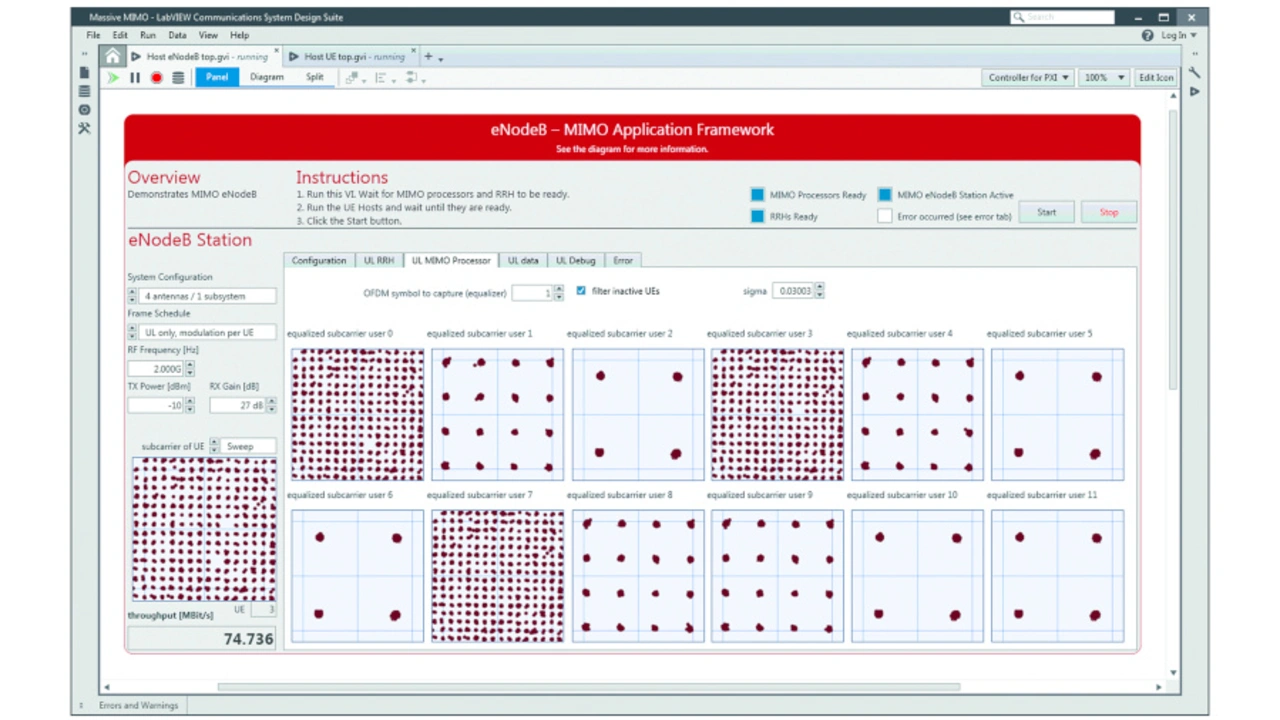Select the UL MIMO Processor tab

(451, 260)
